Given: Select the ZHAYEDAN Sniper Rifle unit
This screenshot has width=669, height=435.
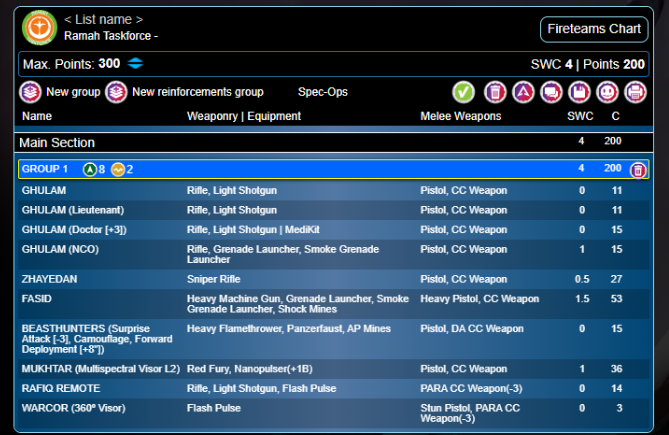Looking at the screenshot, I should [x=300, y=279].
